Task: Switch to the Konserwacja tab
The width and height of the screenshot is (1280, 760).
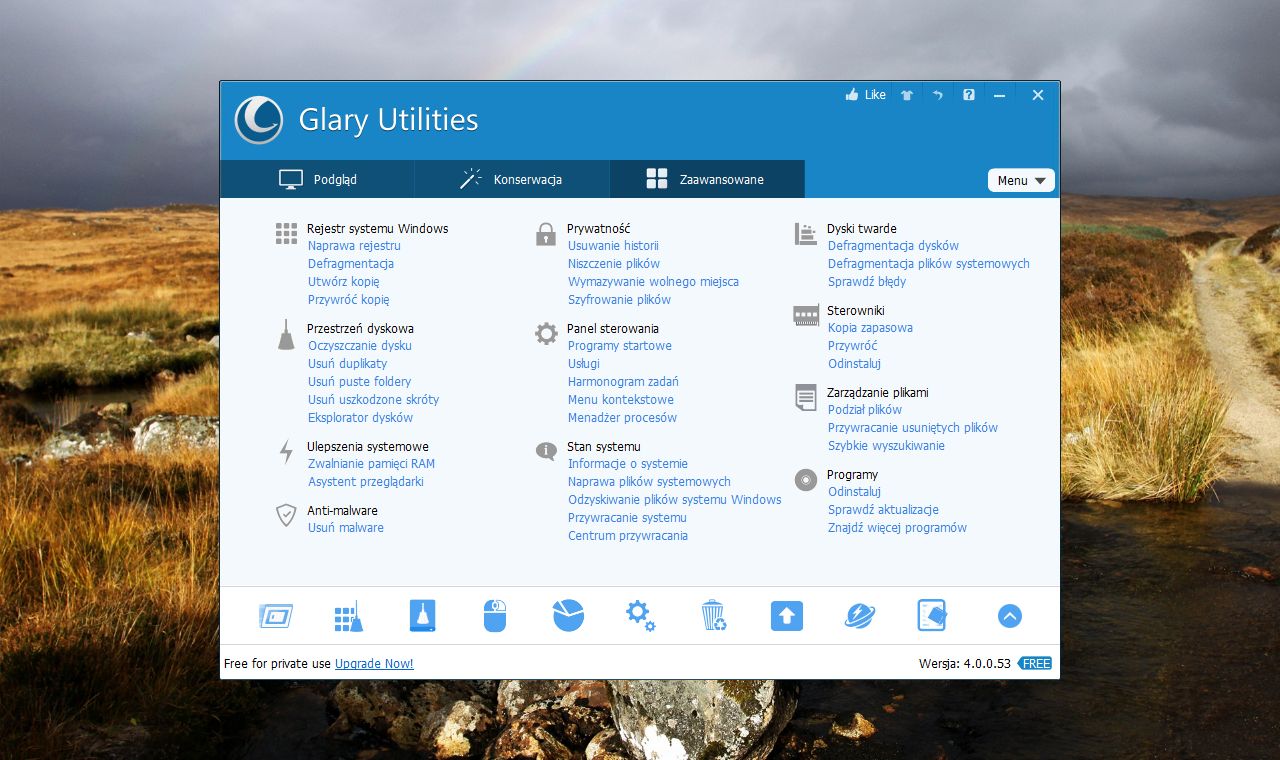Action: [511, 179]
